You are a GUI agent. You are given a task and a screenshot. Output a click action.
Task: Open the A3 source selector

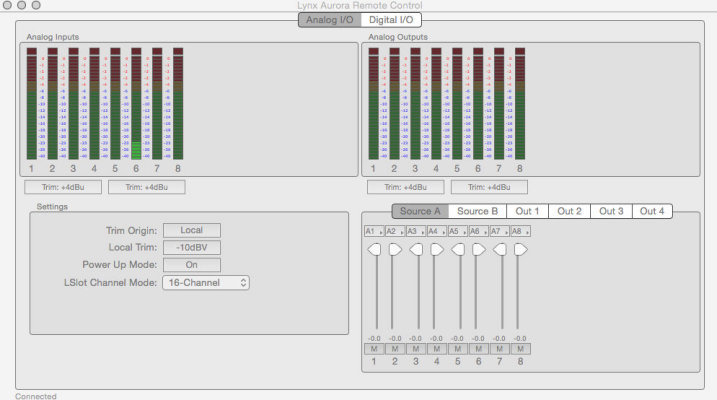coord(416,231)
